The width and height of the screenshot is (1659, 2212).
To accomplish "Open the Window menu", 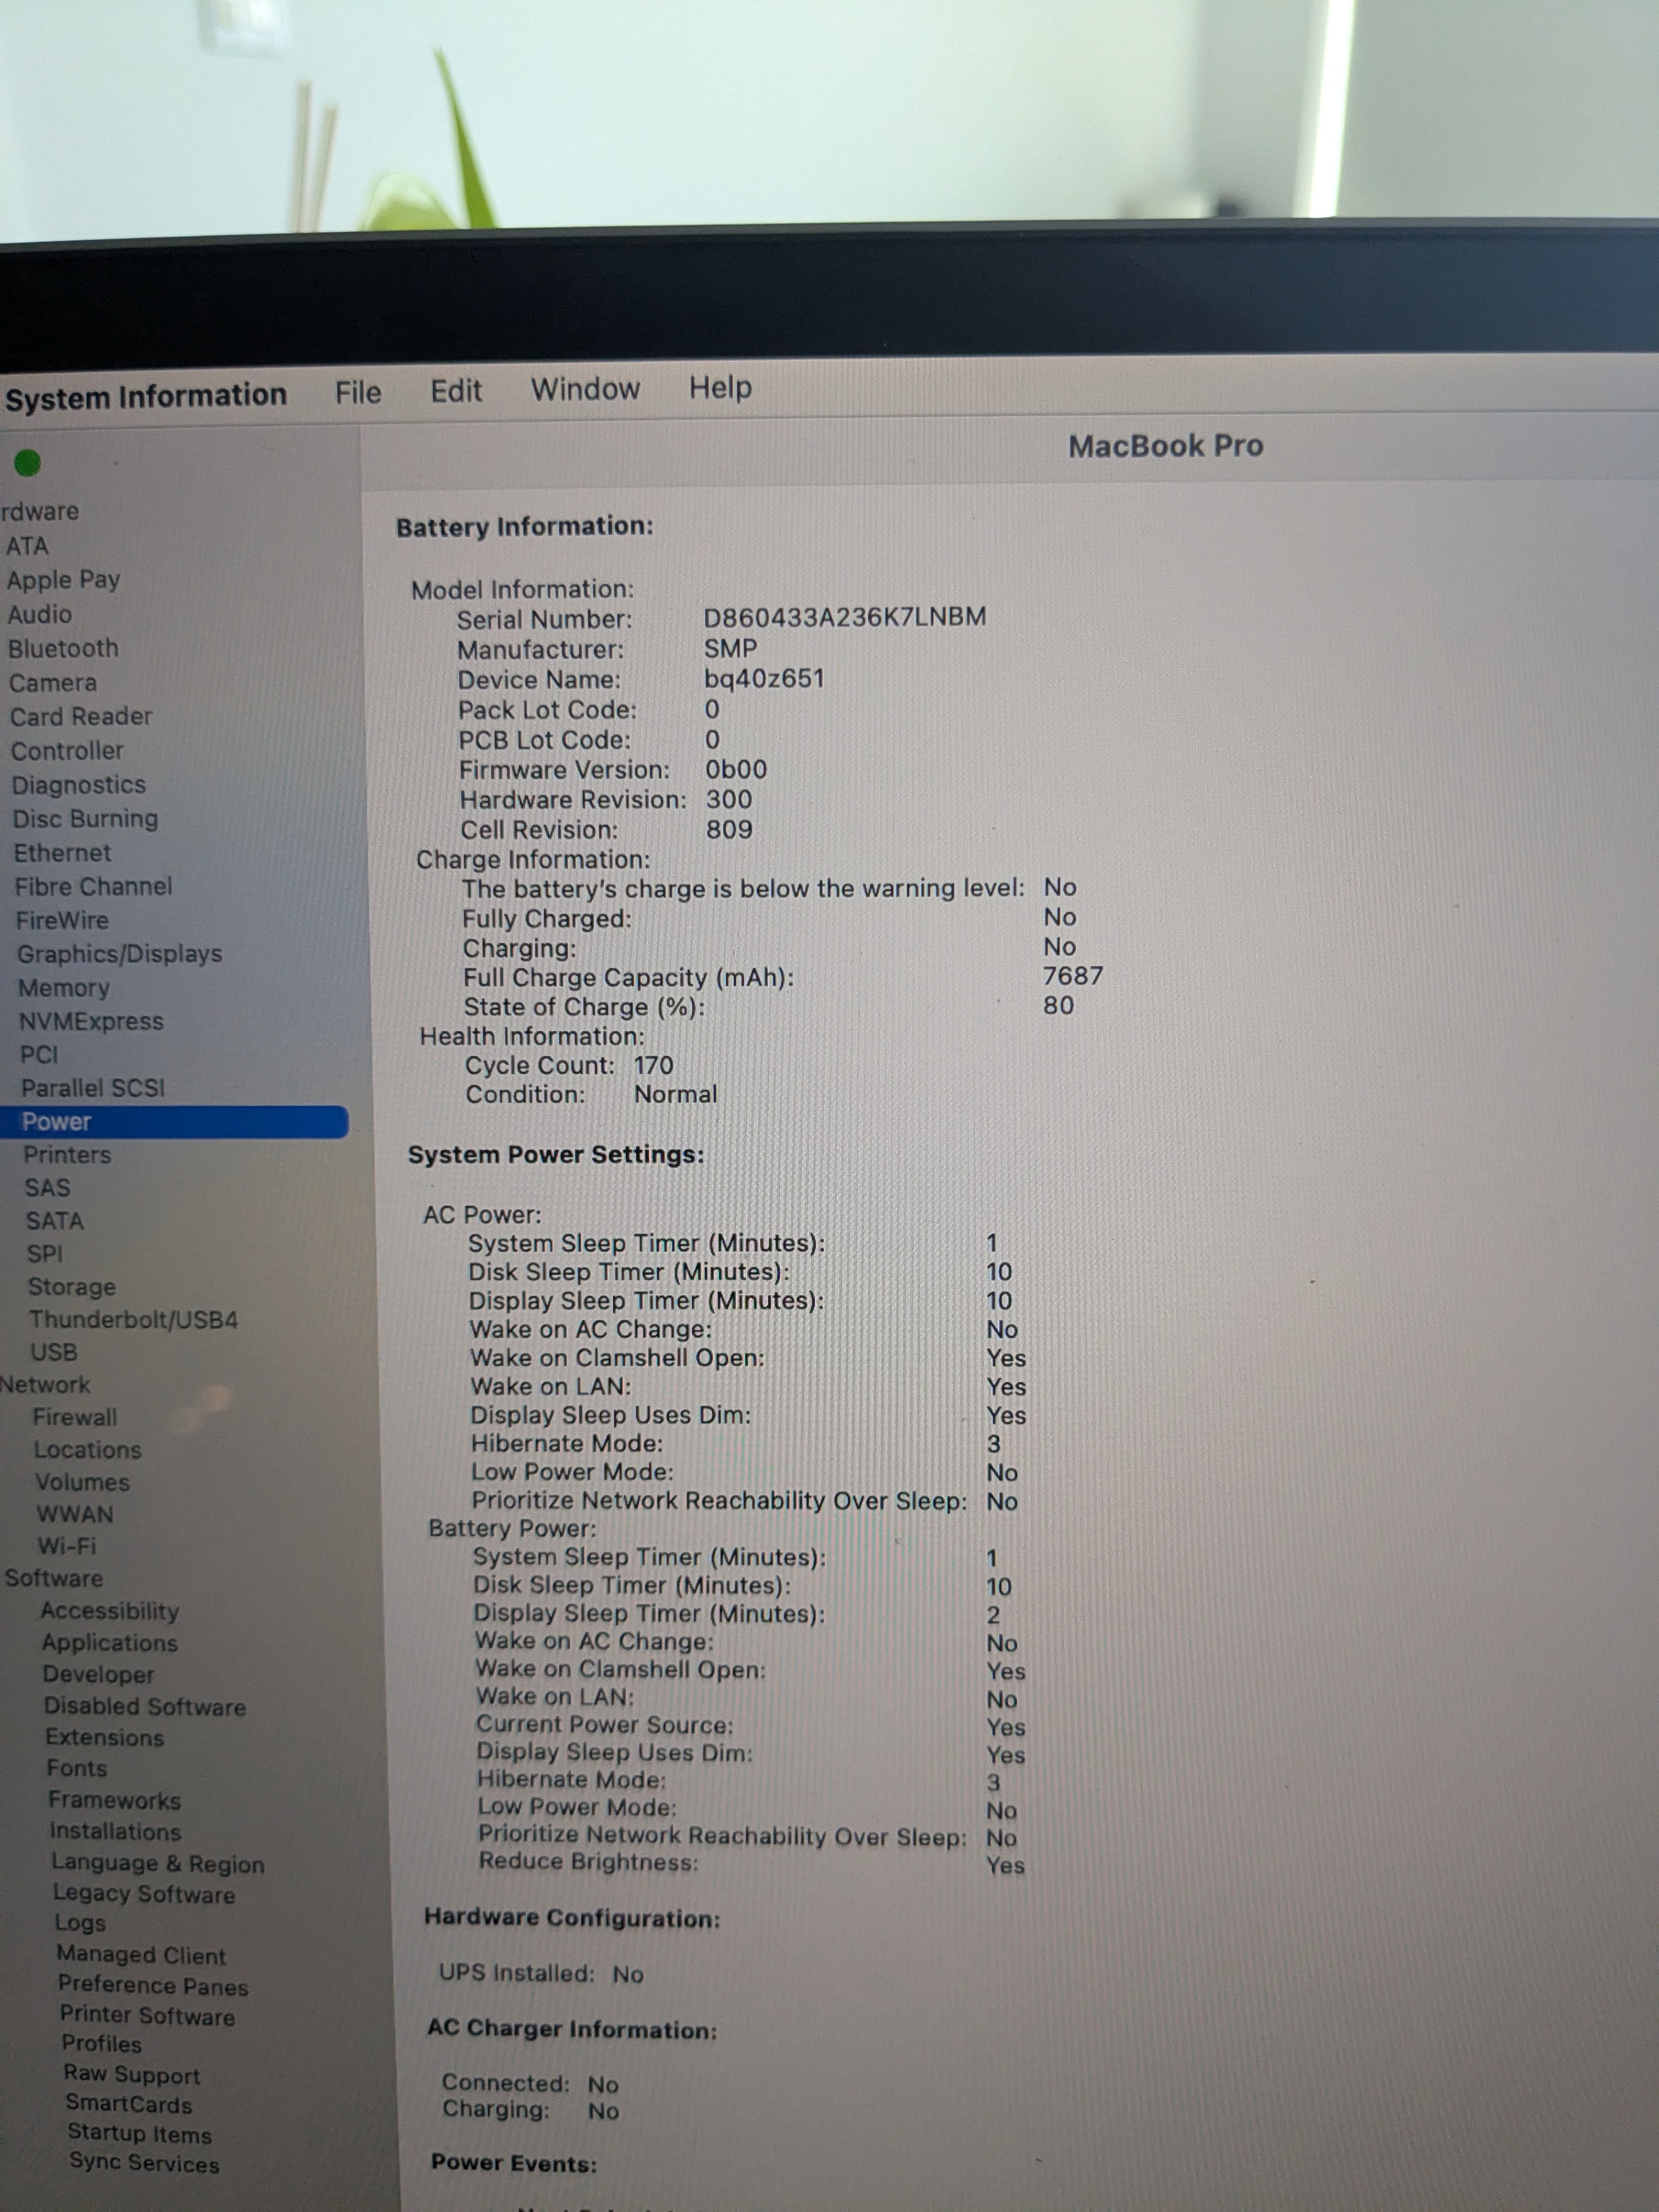I will (585, 388).
